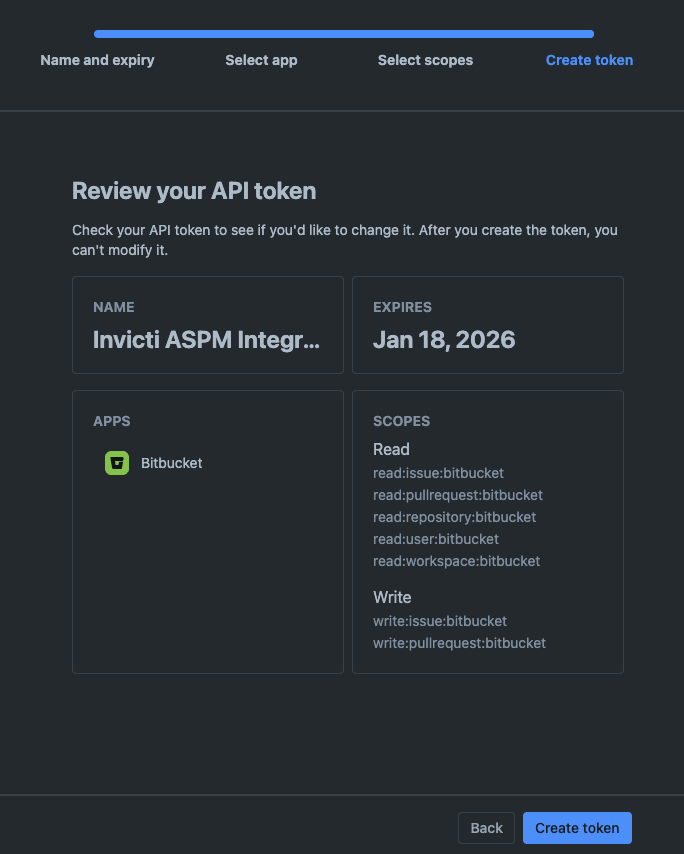Switch to the Select scopes step
Screen dimensions: 684x854
pyautogui.click(x=425, y=60)
